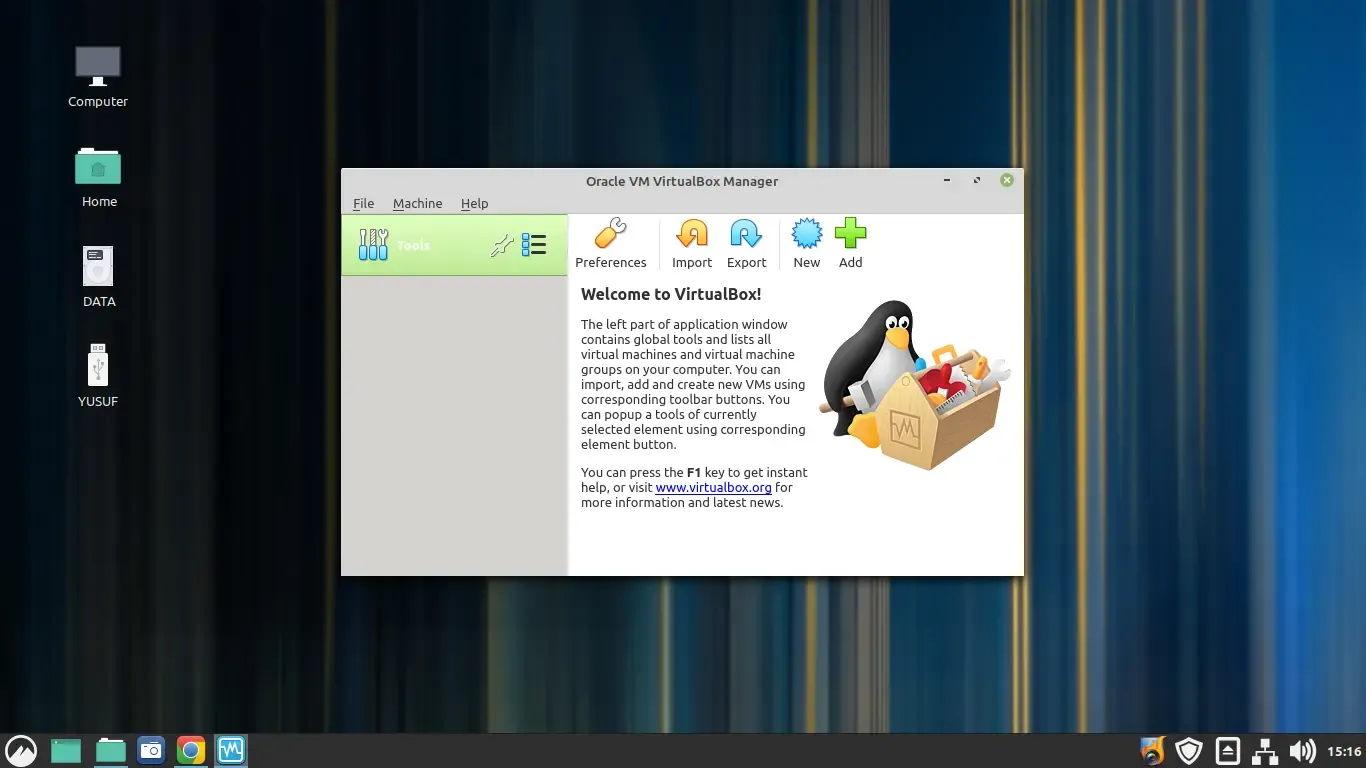Visit the www.virtualbox.org link
1366x768 pixels.
pyautogui.click(x=713, y=488)
